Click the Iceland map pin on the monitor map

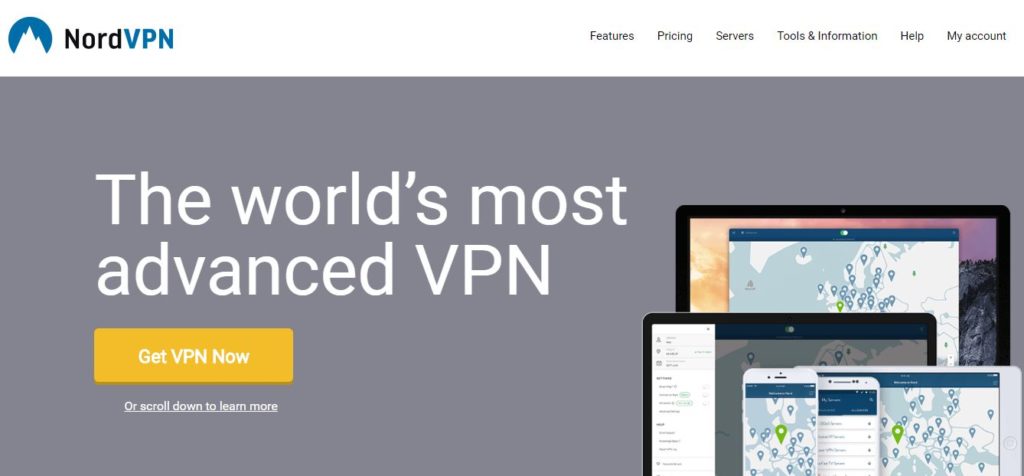pos(803,251)
